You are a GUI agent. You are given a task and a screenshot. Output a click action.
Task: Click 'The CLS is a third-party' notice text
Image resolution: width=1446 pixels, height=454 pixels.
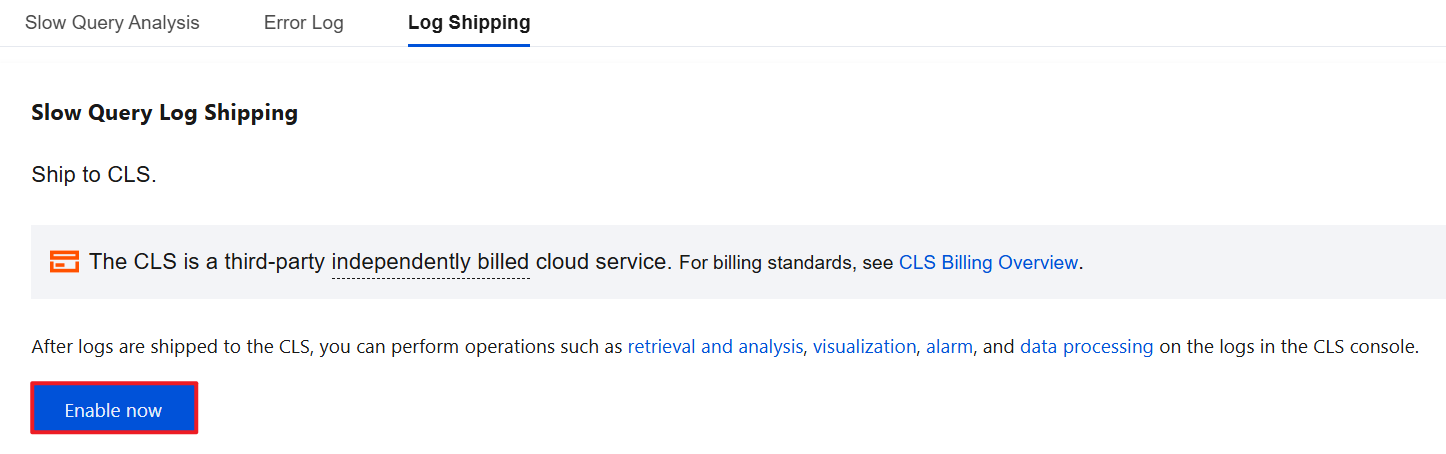click(207, 262)
